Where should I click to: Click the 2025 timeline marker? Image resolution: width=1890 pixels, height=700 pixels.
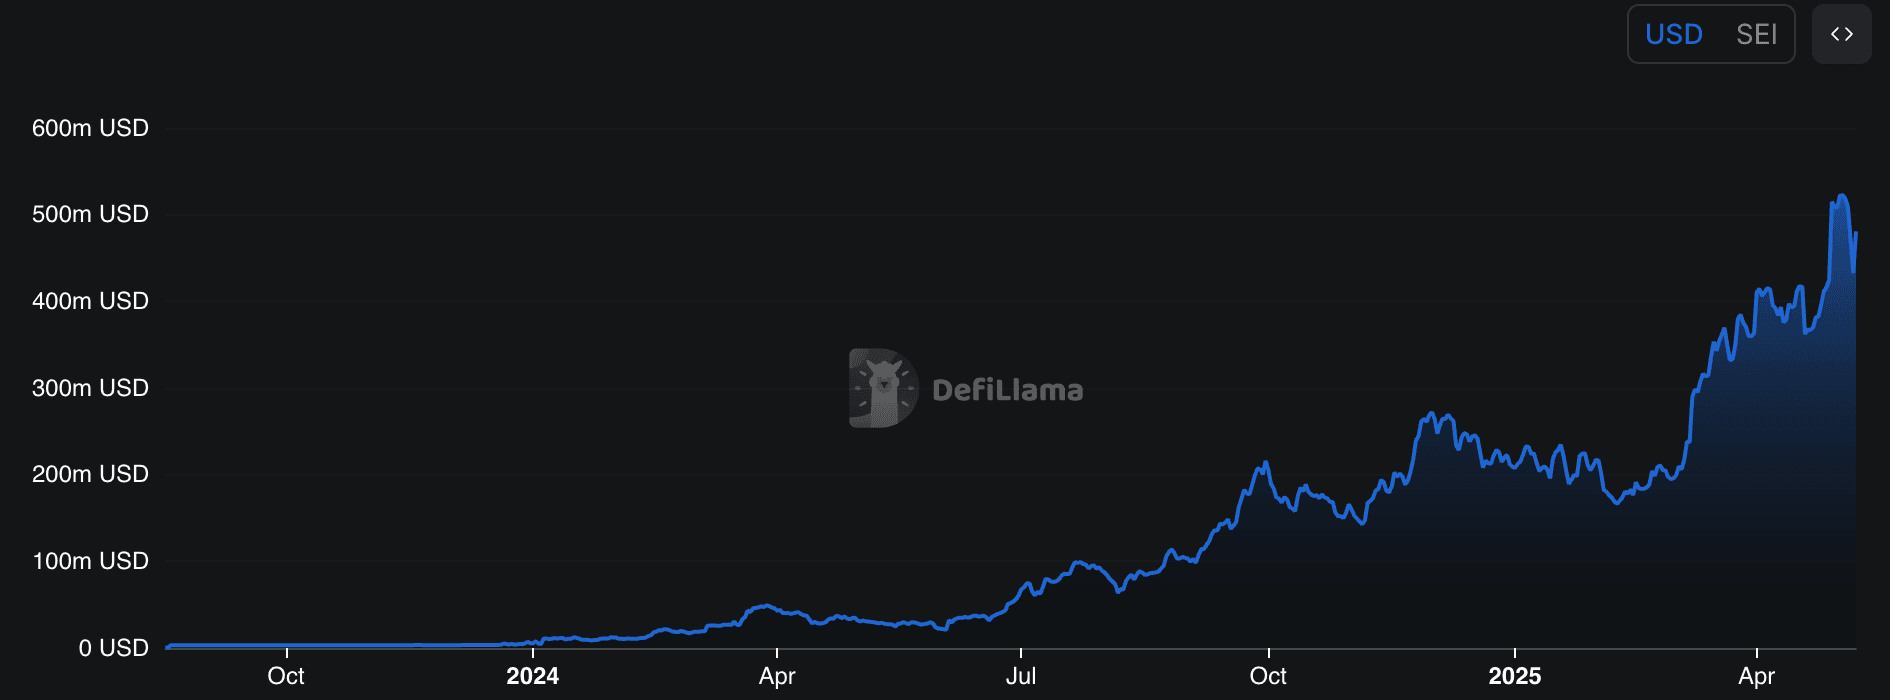(1514, 676)
